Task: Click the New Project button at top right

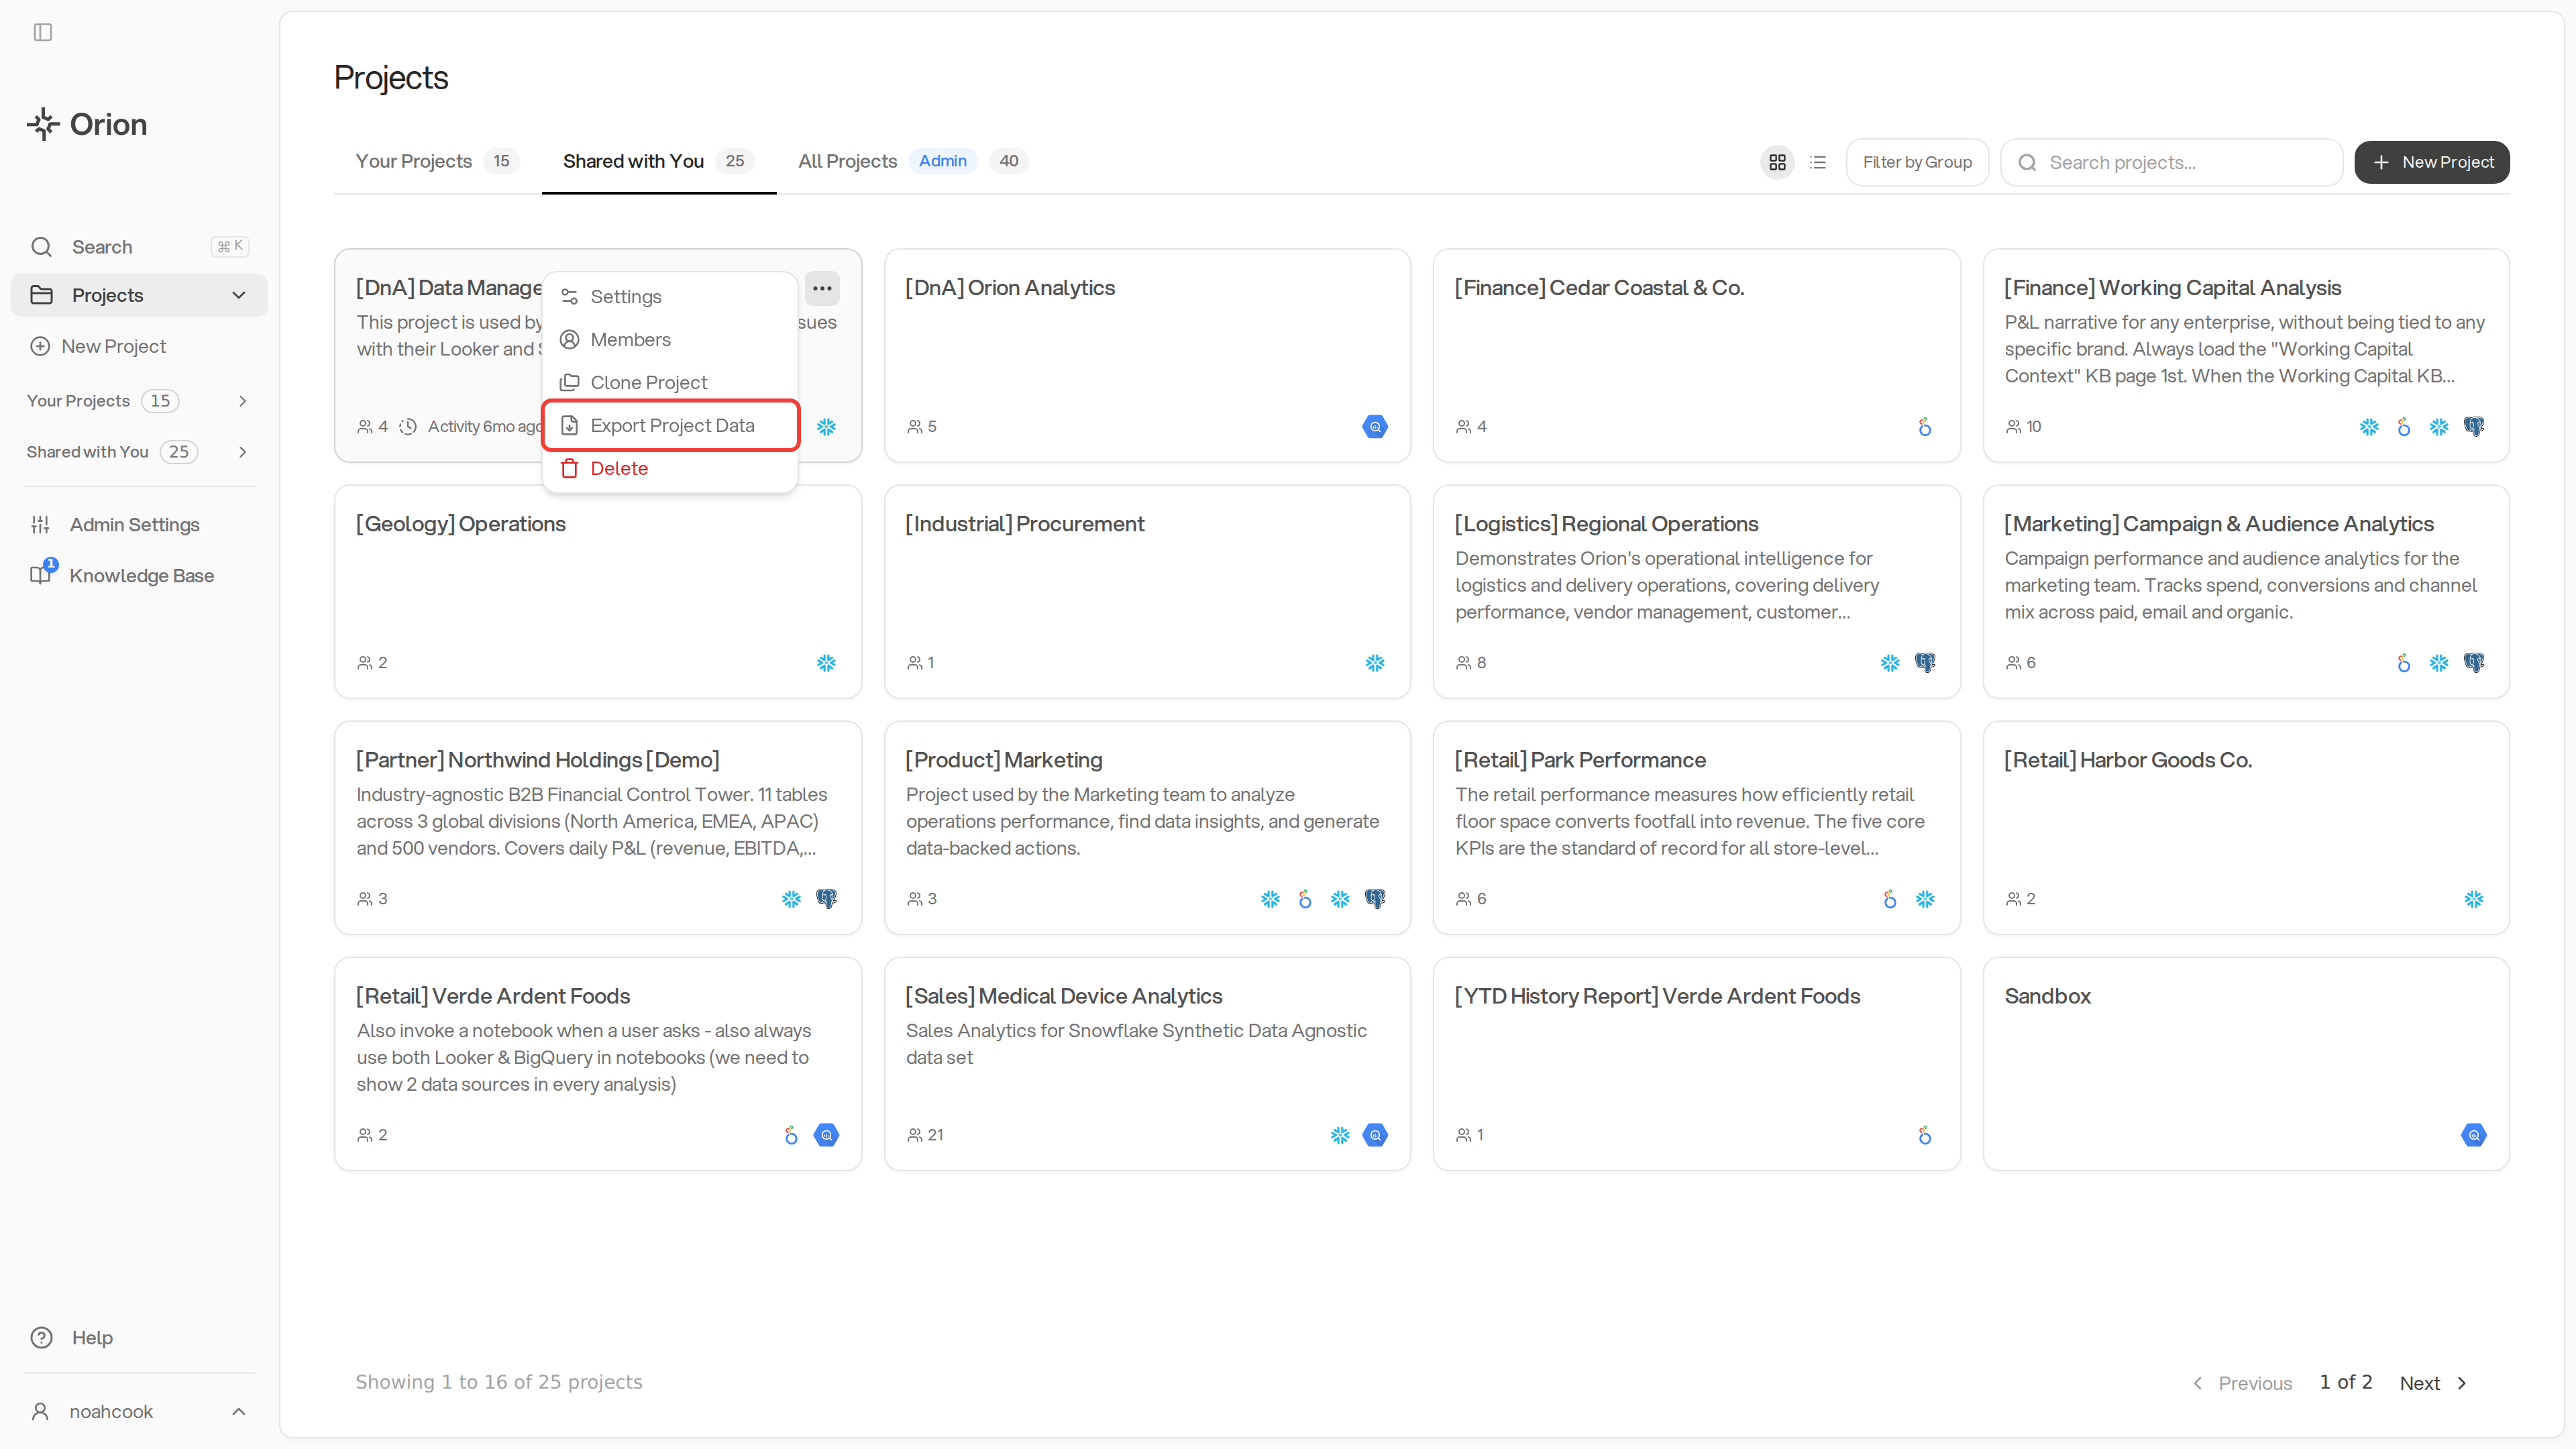Action: (x=2431, y=162)
